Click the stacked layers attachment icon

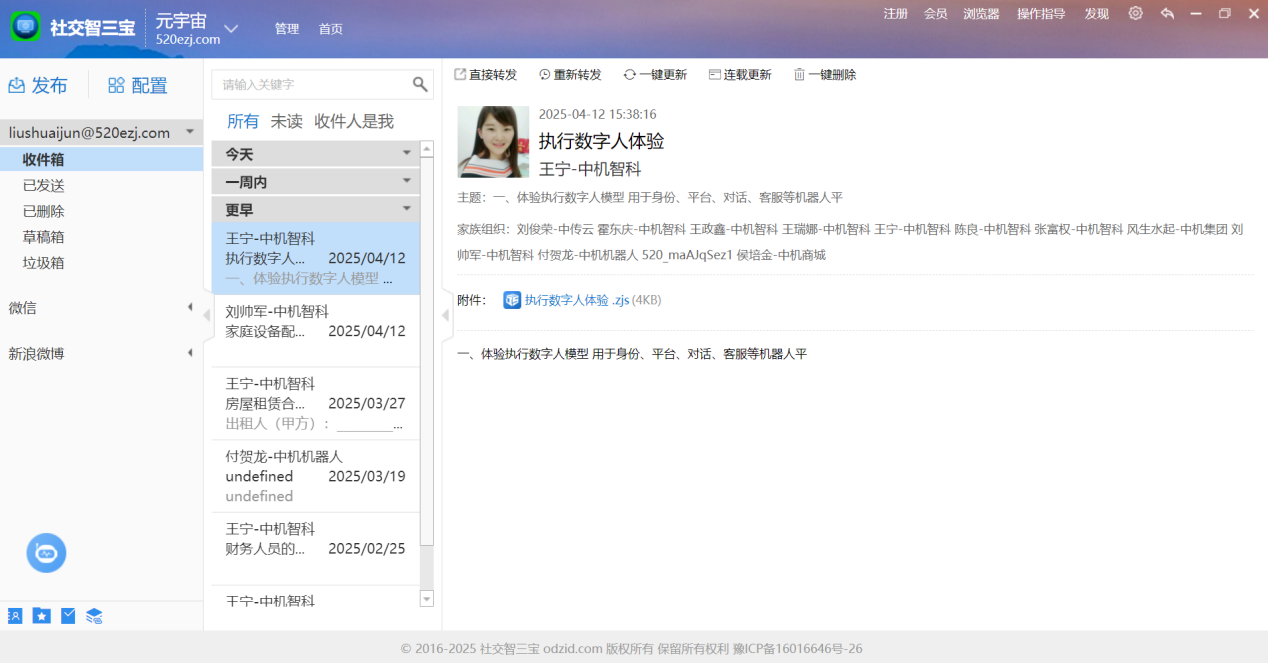(94, 616)
